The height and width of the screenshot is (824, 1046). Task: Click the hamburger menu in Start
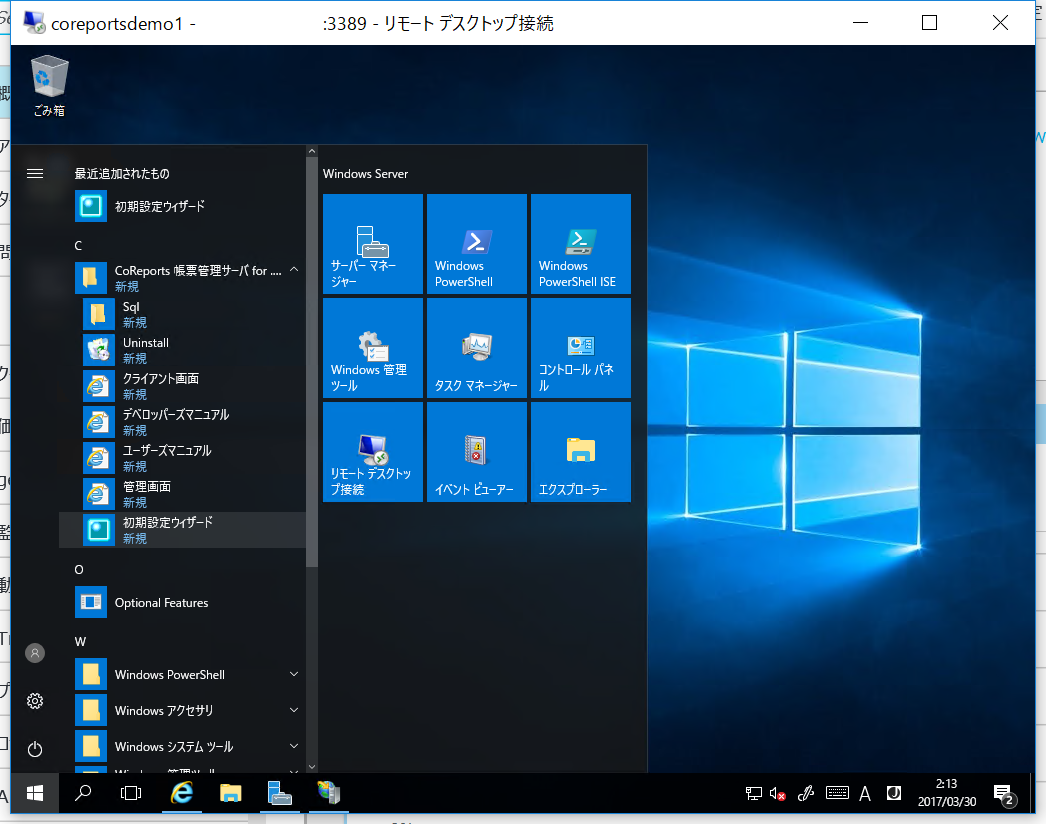pos(35,173)
